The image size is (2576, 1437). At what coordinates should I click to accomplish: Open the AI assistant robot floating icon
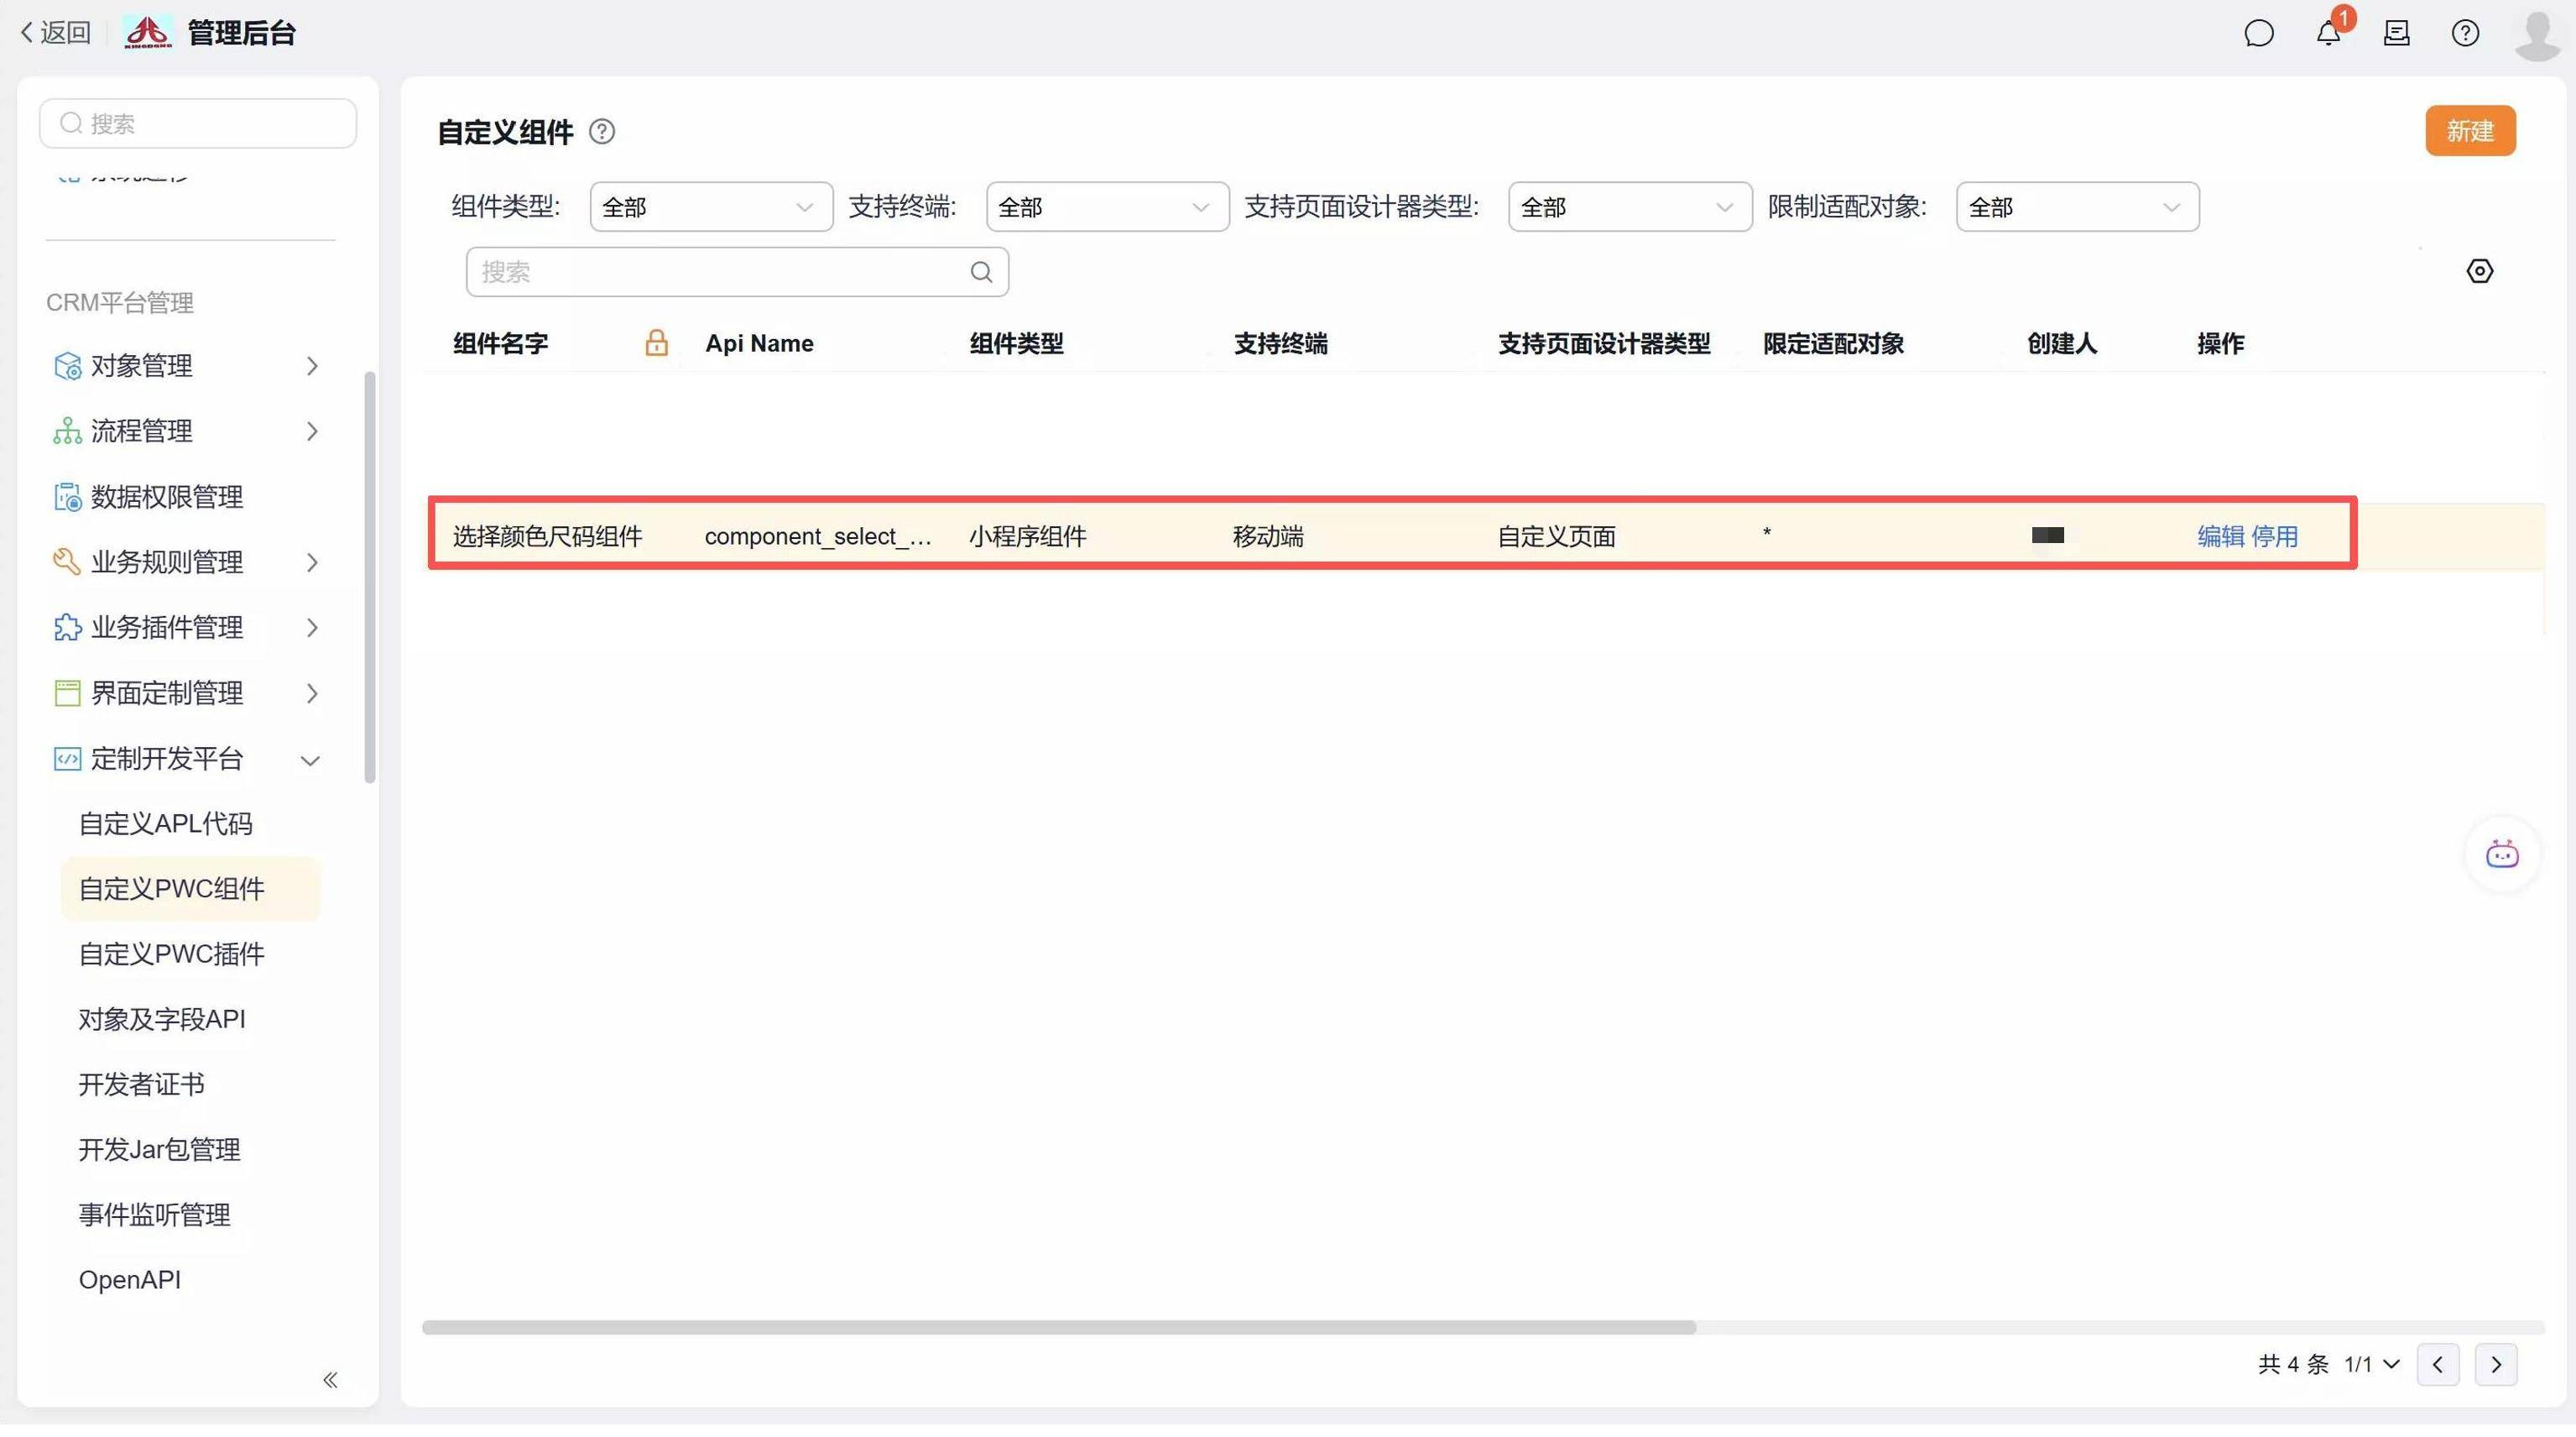pyautogui.click(x=2502, y=854)
